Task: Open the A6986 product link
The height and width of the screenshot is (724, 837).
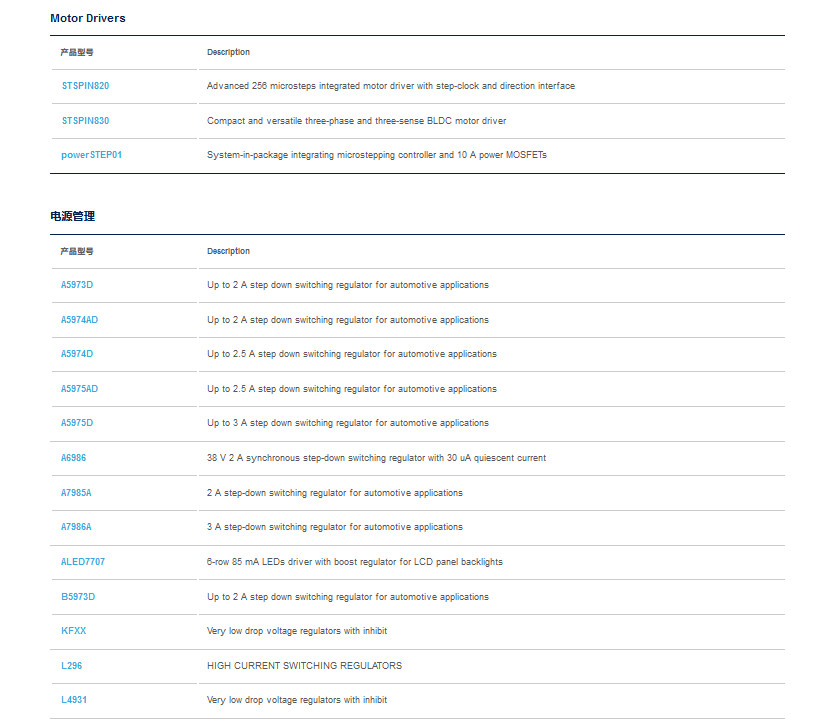Action: click(x=74, y=458)
